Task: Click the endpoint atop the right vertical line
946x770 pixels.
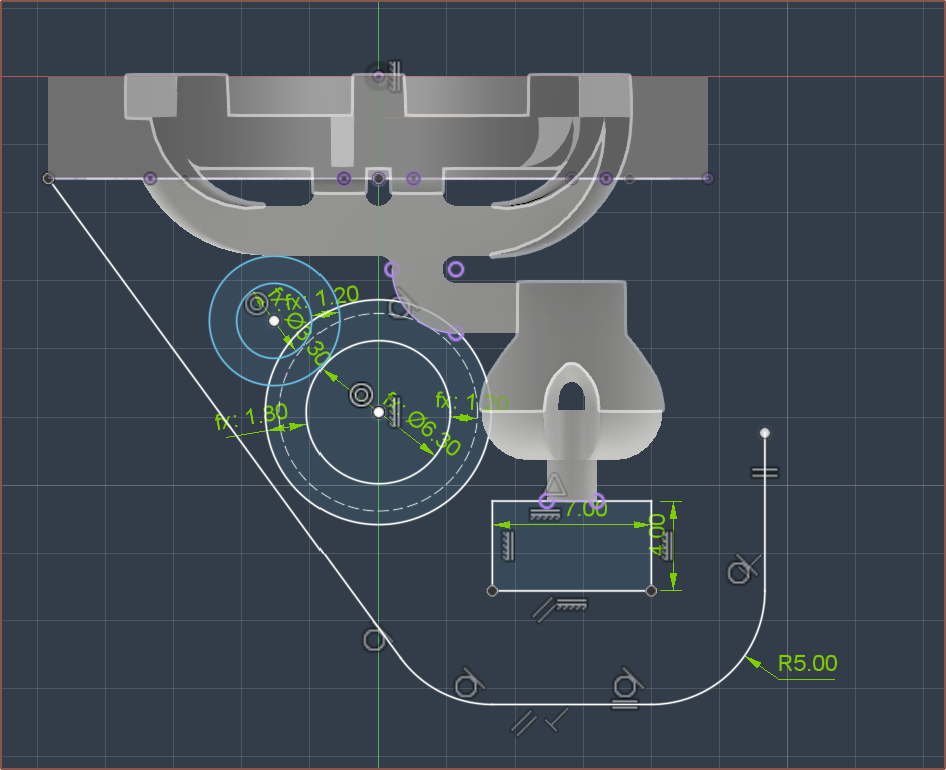Action: coord(765,433)
